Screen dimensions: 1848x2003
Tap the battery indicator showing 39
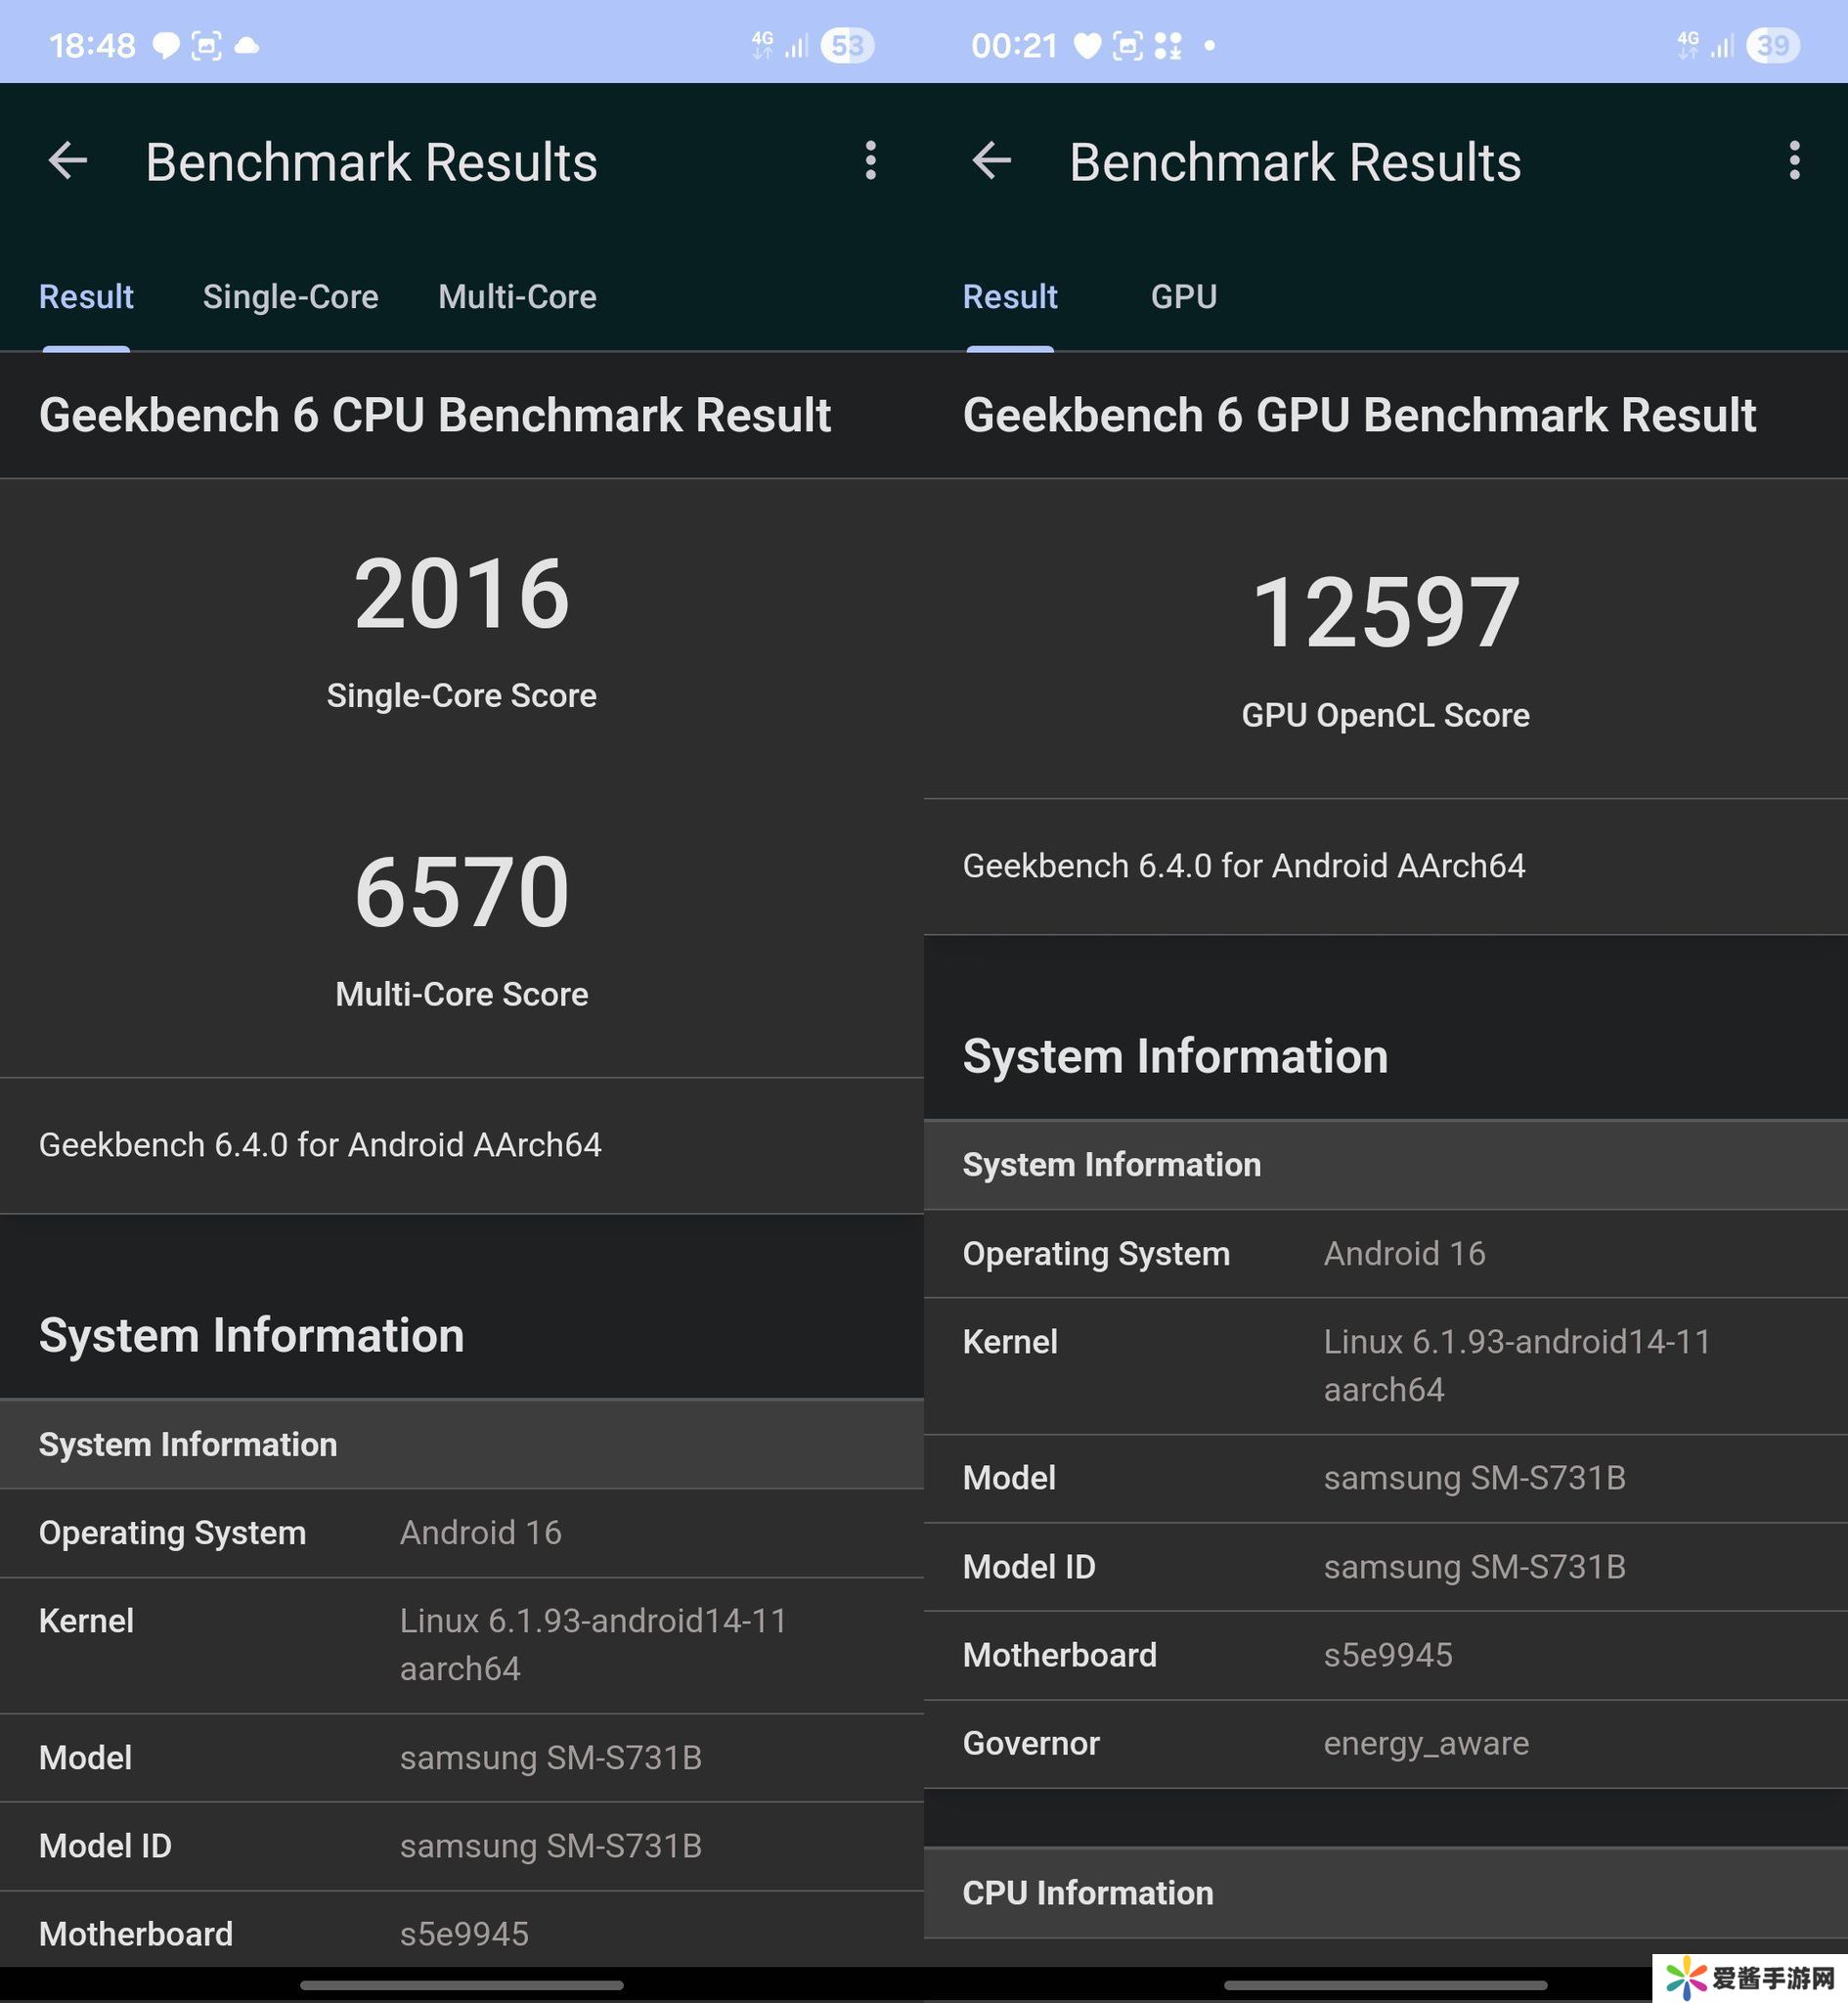click(1771, 46)
